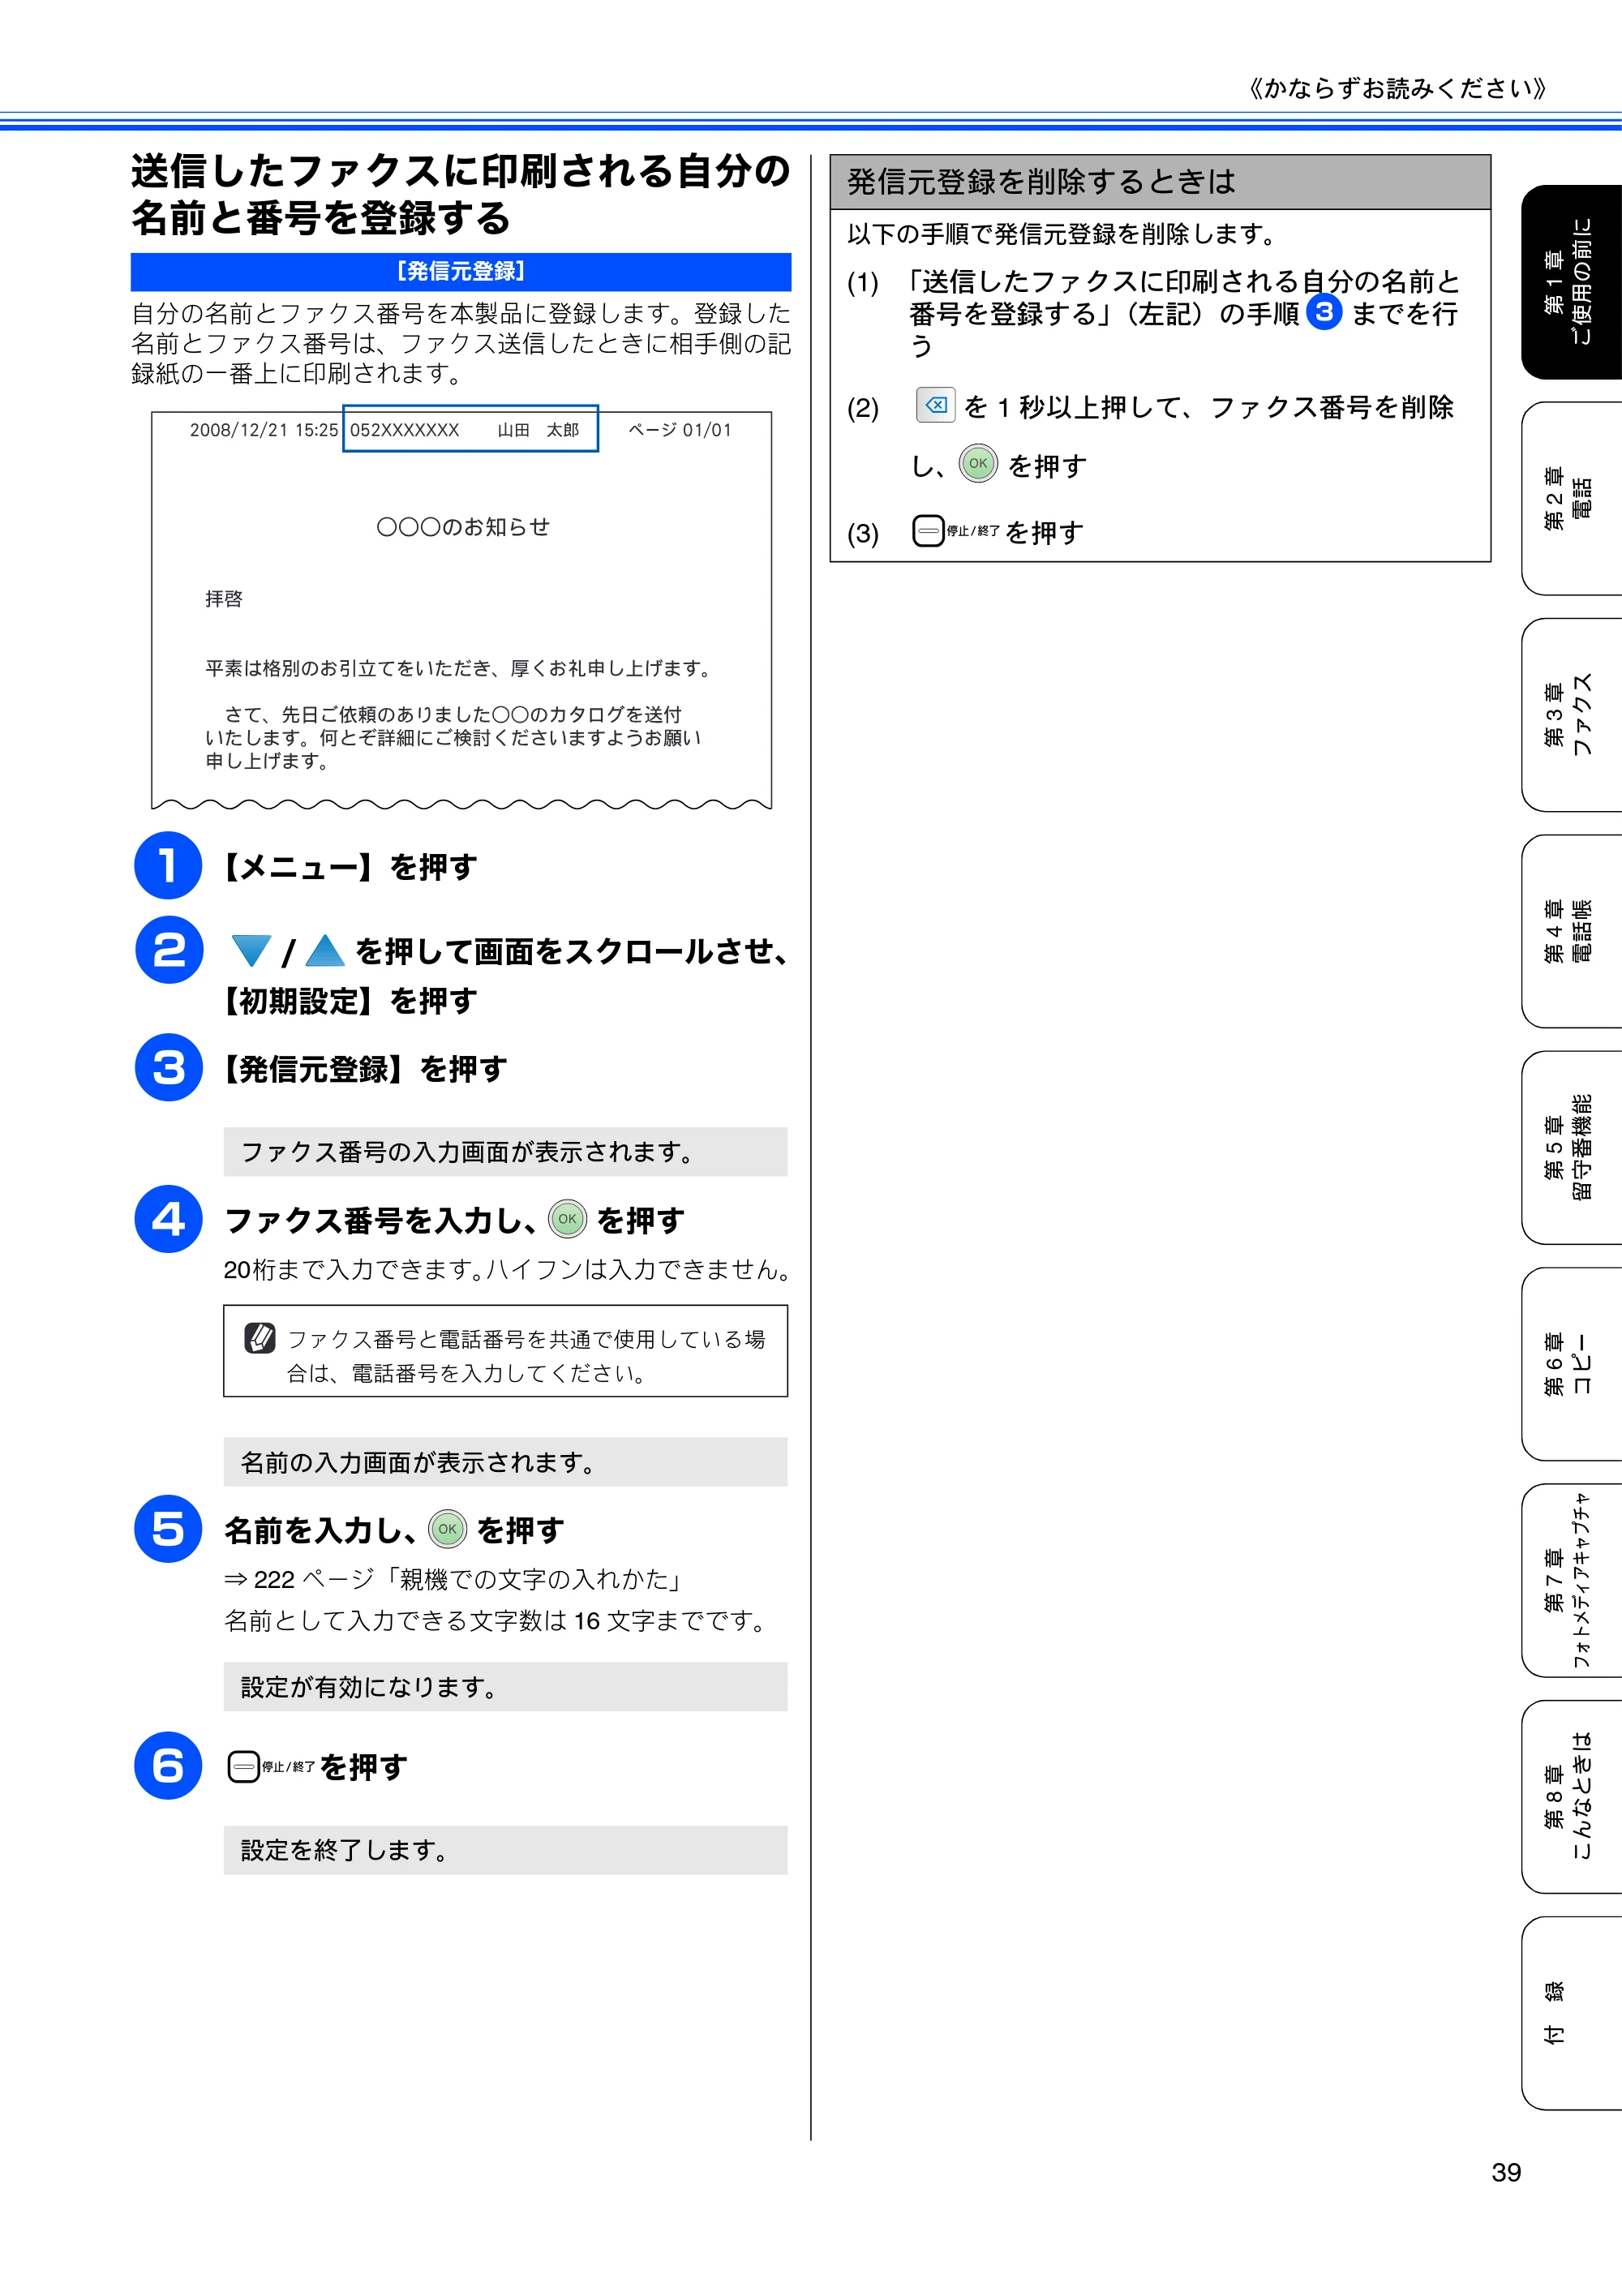1622x2296 pixels.
Task: Click the OK icon in deletion step (2)
Action: pyautogui.click(x=978, y=463)
